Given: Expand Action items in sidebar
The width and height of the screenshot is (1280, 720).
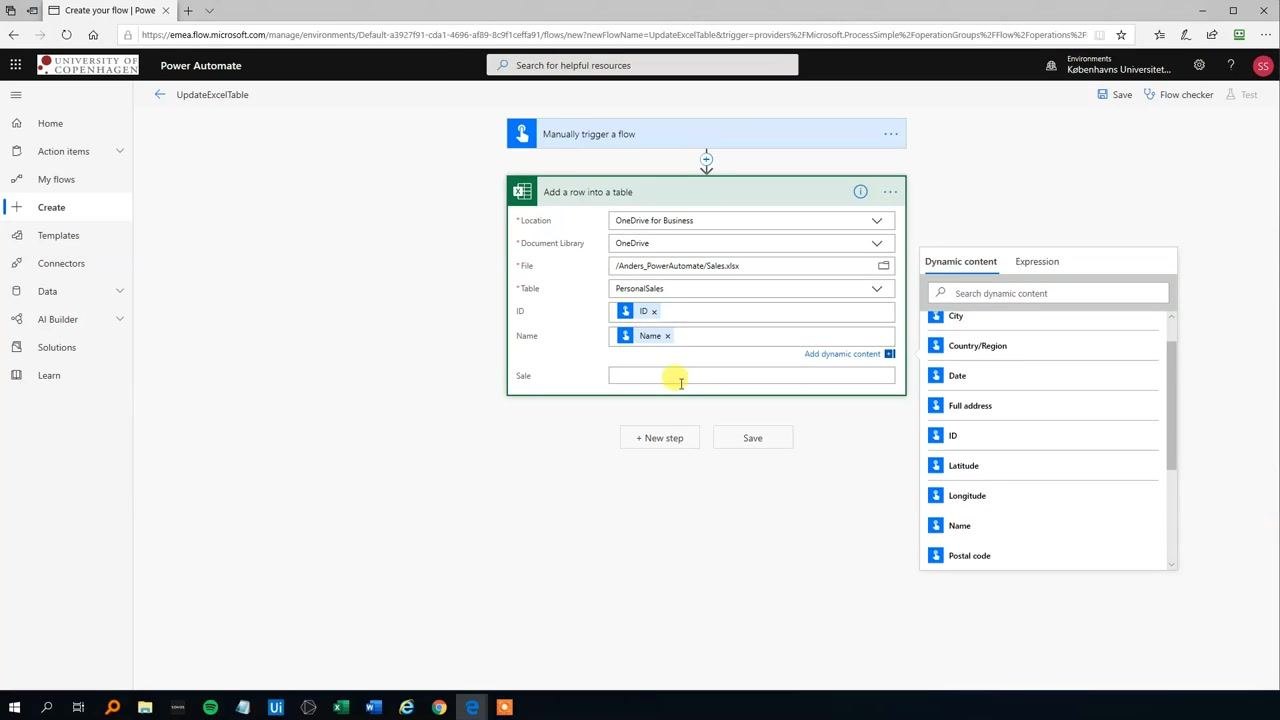Looking at the screenshot, I should click(x=120, y=151).
